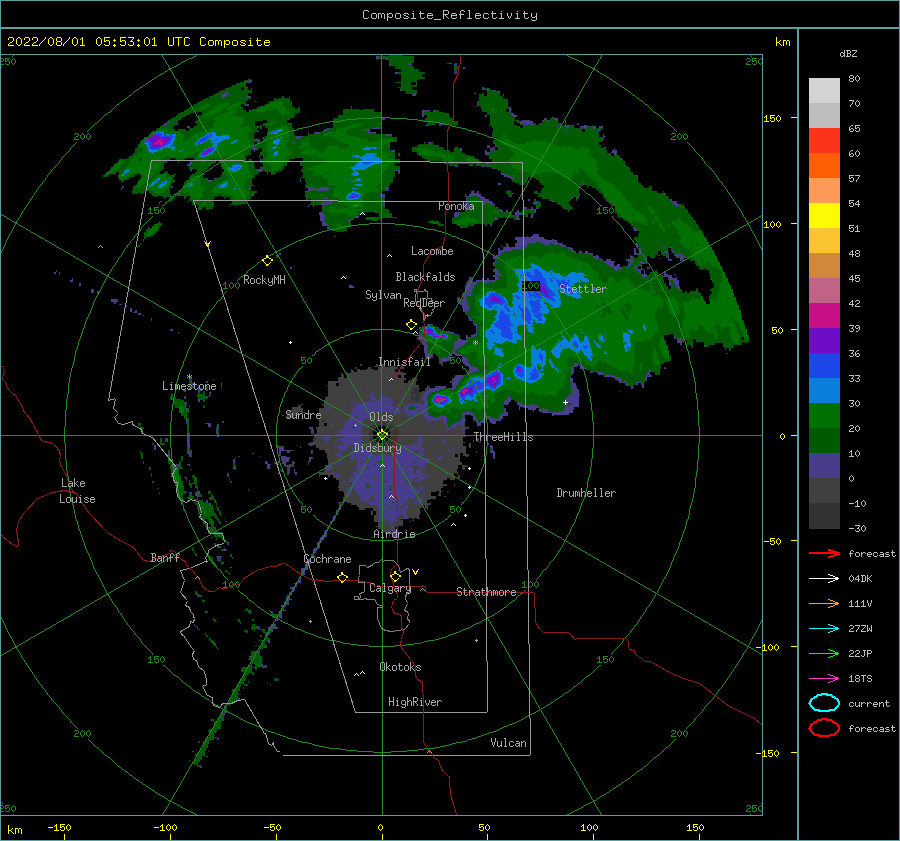Click the green 22JP arrow icon
The width and height of the screenshot is (900, 841).
pos(824,653)
